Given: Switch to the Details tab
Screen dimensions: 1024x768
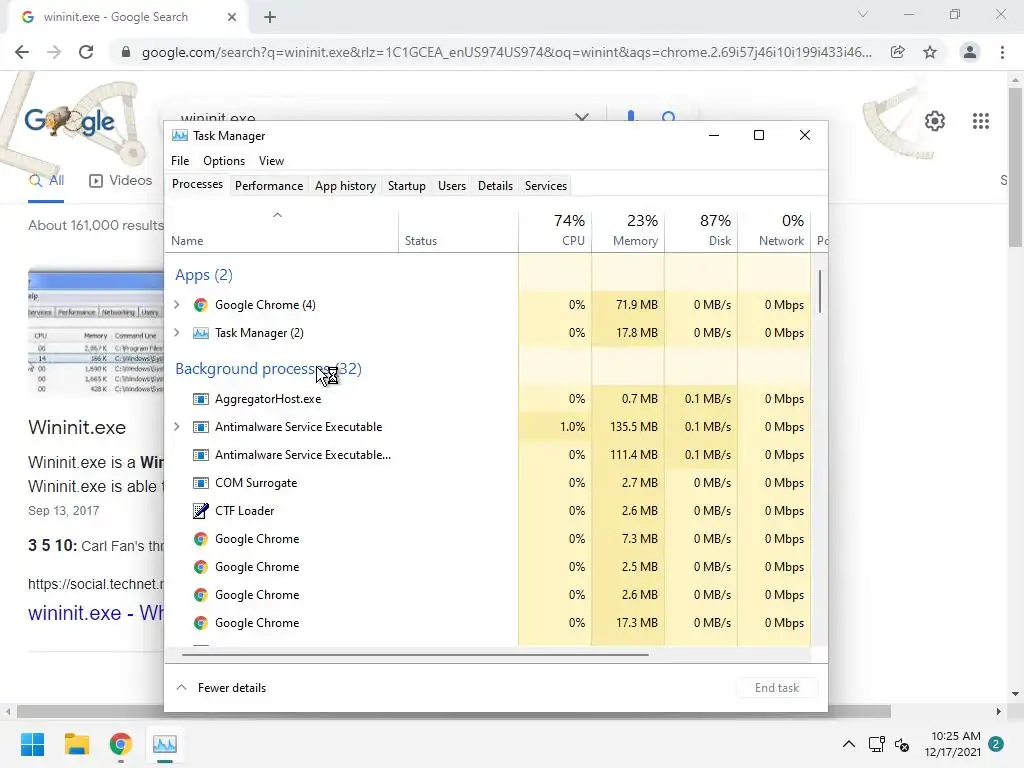Looking at the screenshot, I should pyautogui.click(x=495, y=186).
